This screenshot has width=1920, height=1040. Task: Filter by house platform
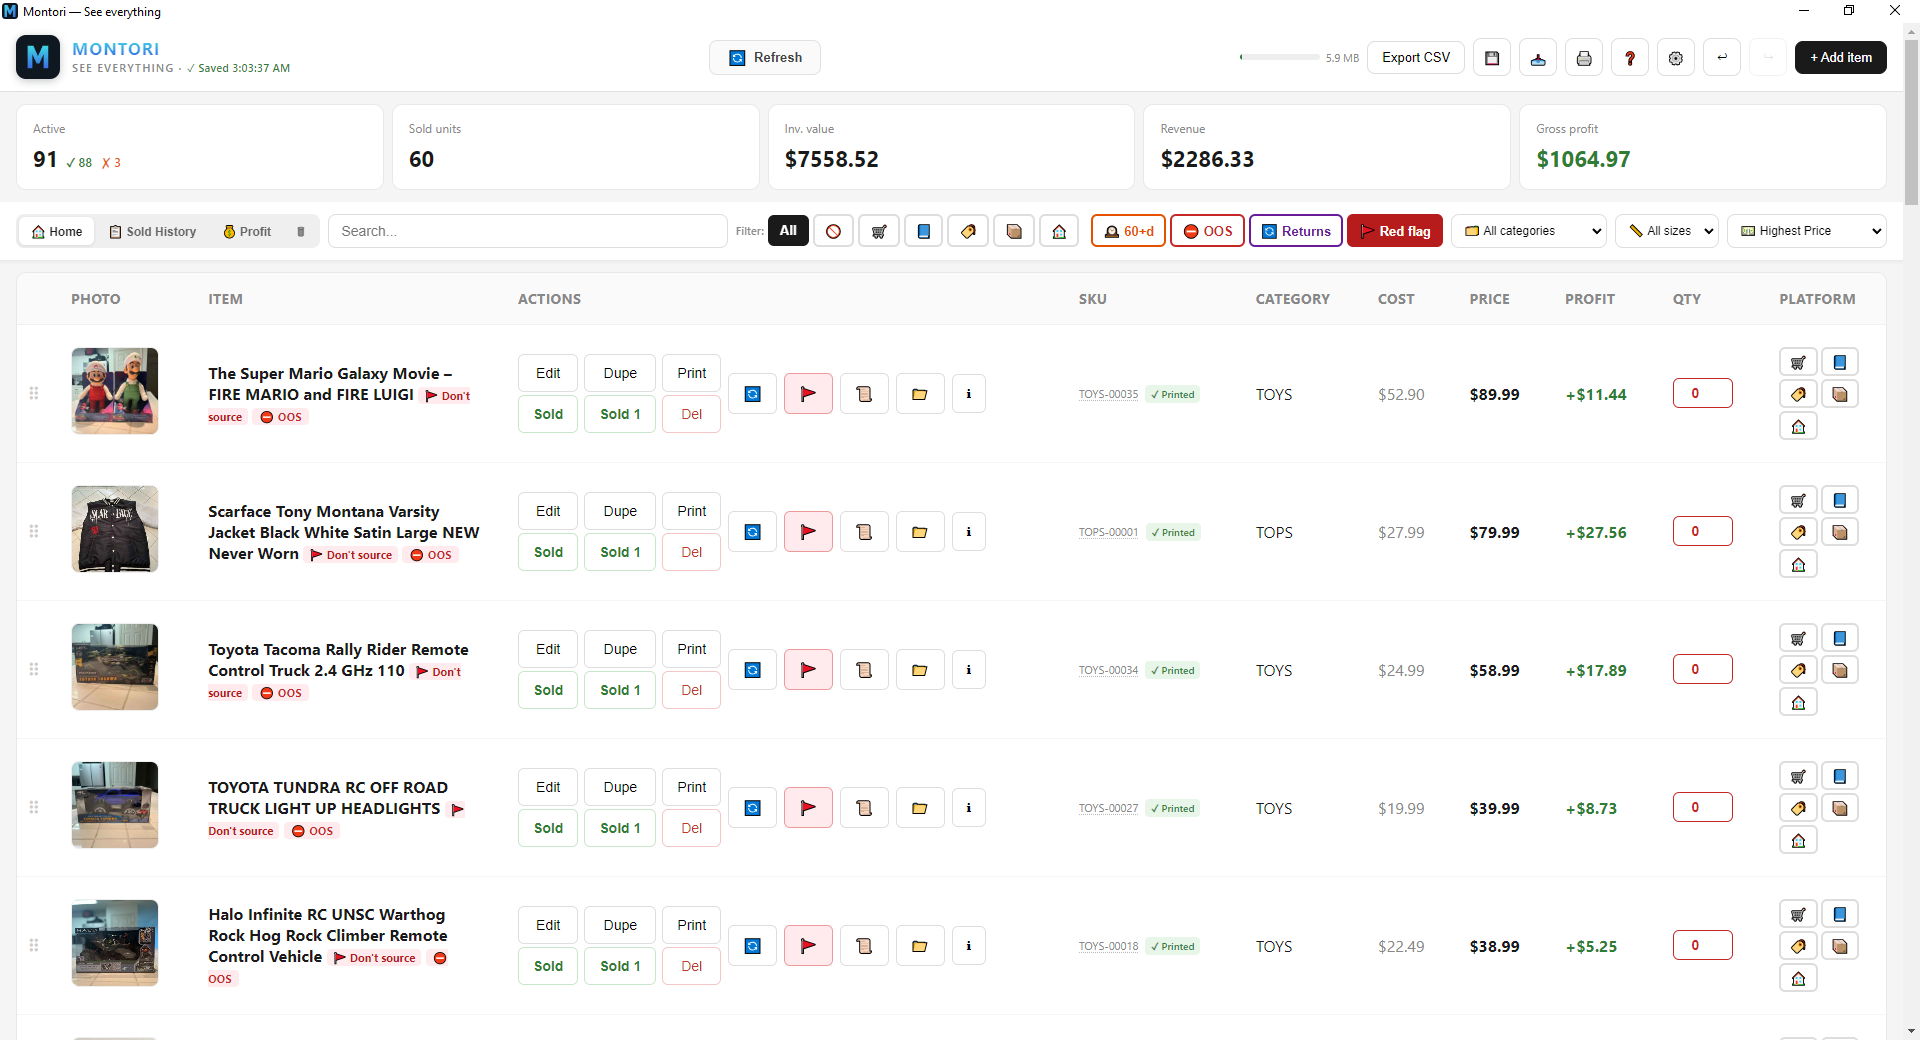[1059, 231]
